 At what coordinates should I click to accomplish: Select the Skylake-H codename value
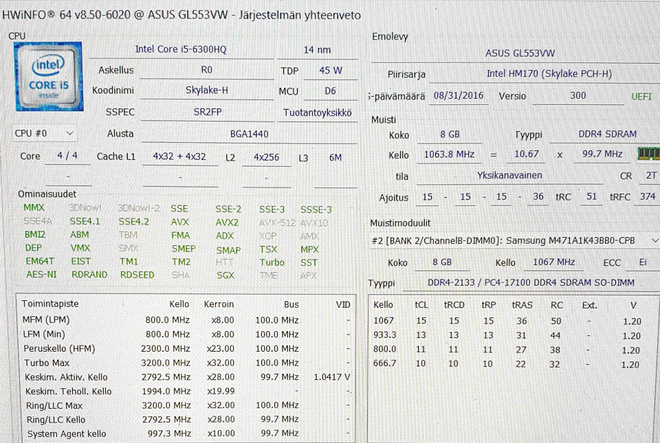[207, 90]
